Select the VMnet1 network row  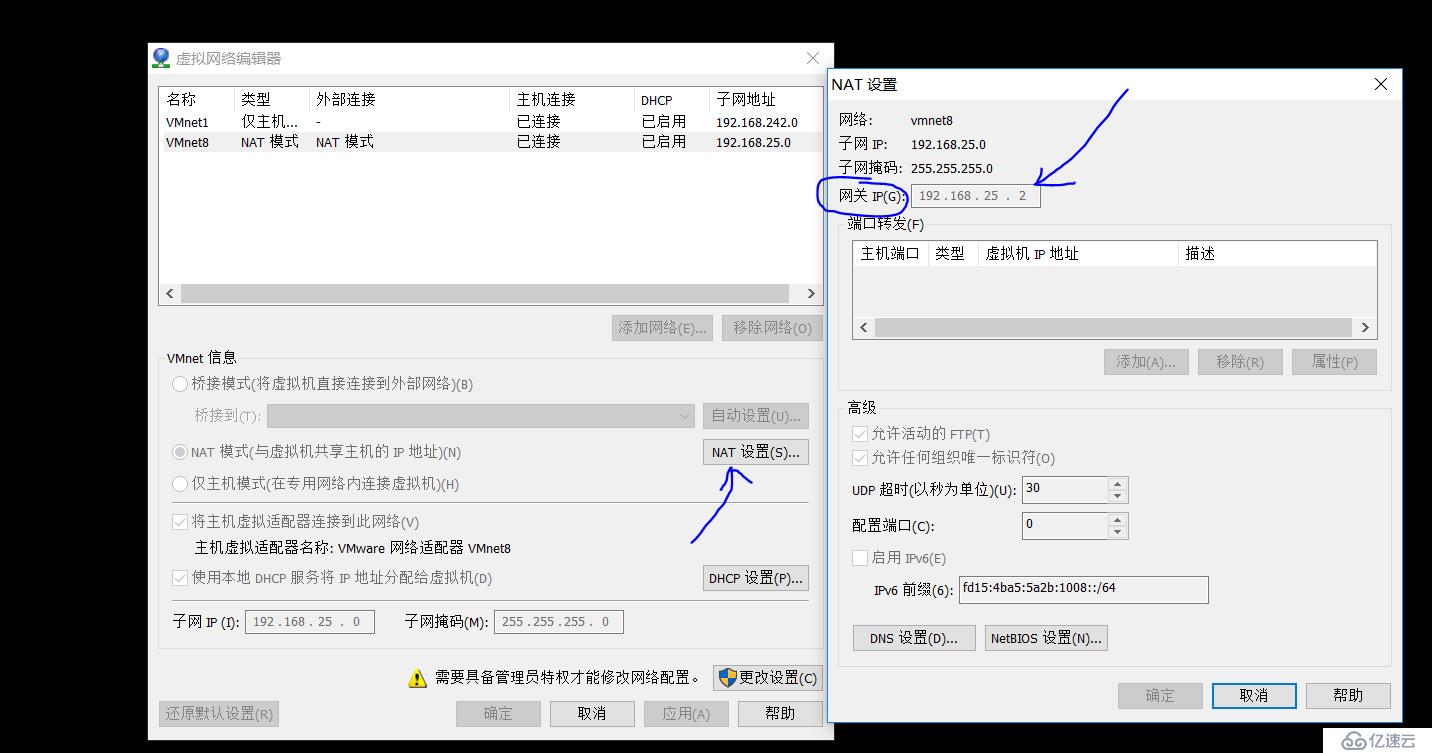tap(490, 122)
